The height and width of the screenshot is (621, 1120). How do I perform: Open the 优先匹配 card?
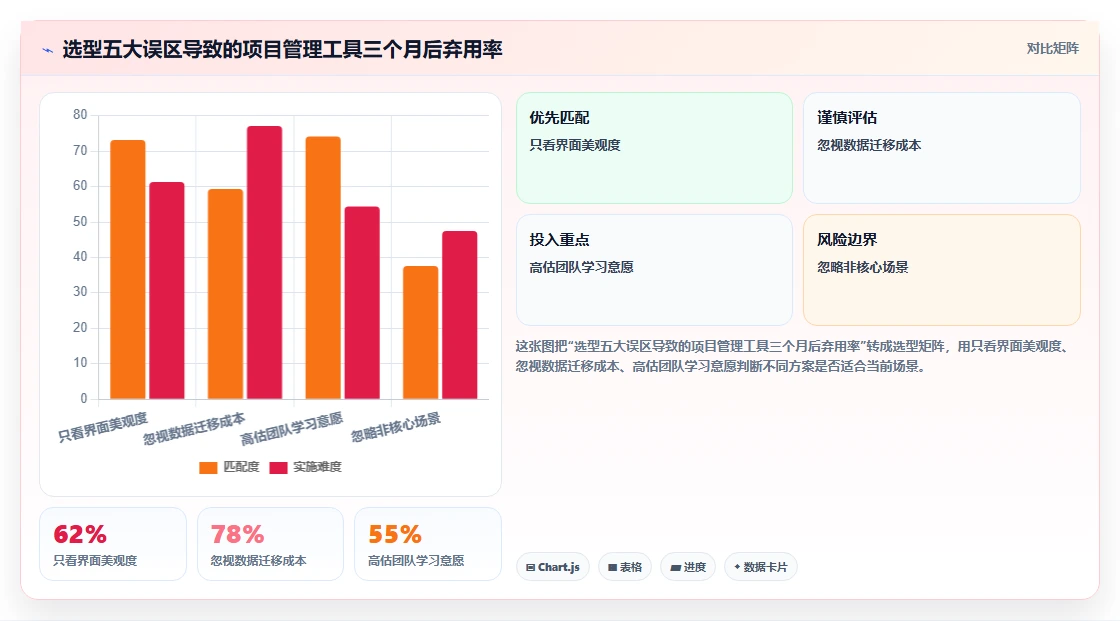pyautogui.click(x=654, y=148)
